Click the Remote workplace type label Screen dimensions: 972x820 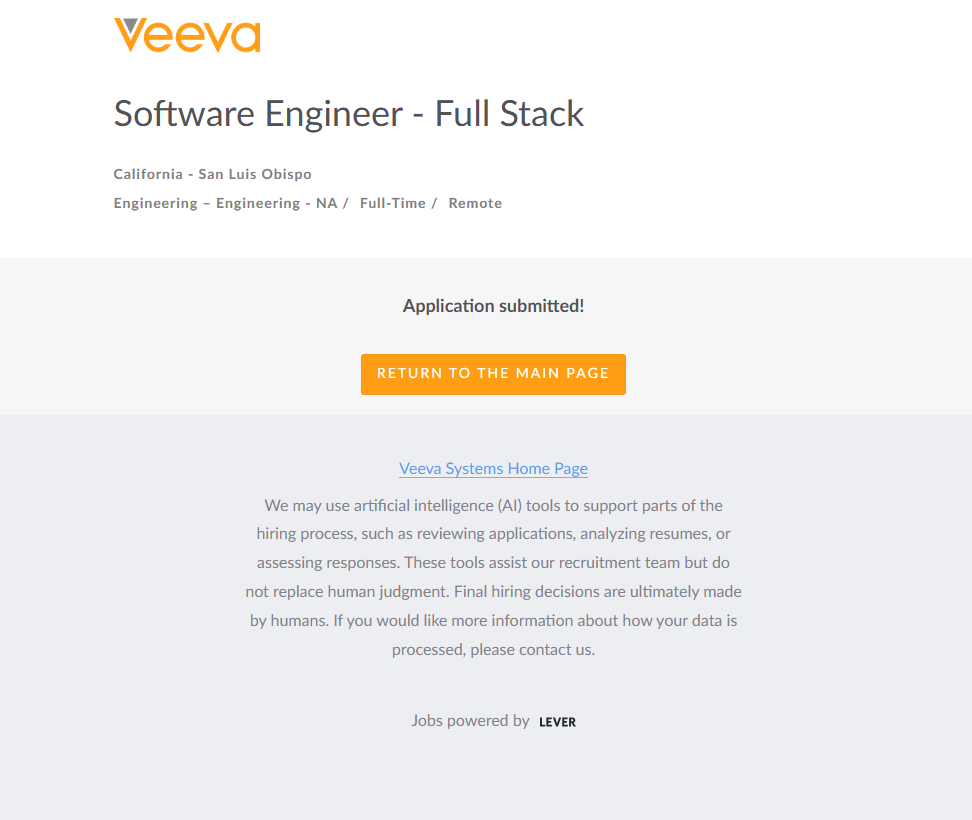point(475,203)
